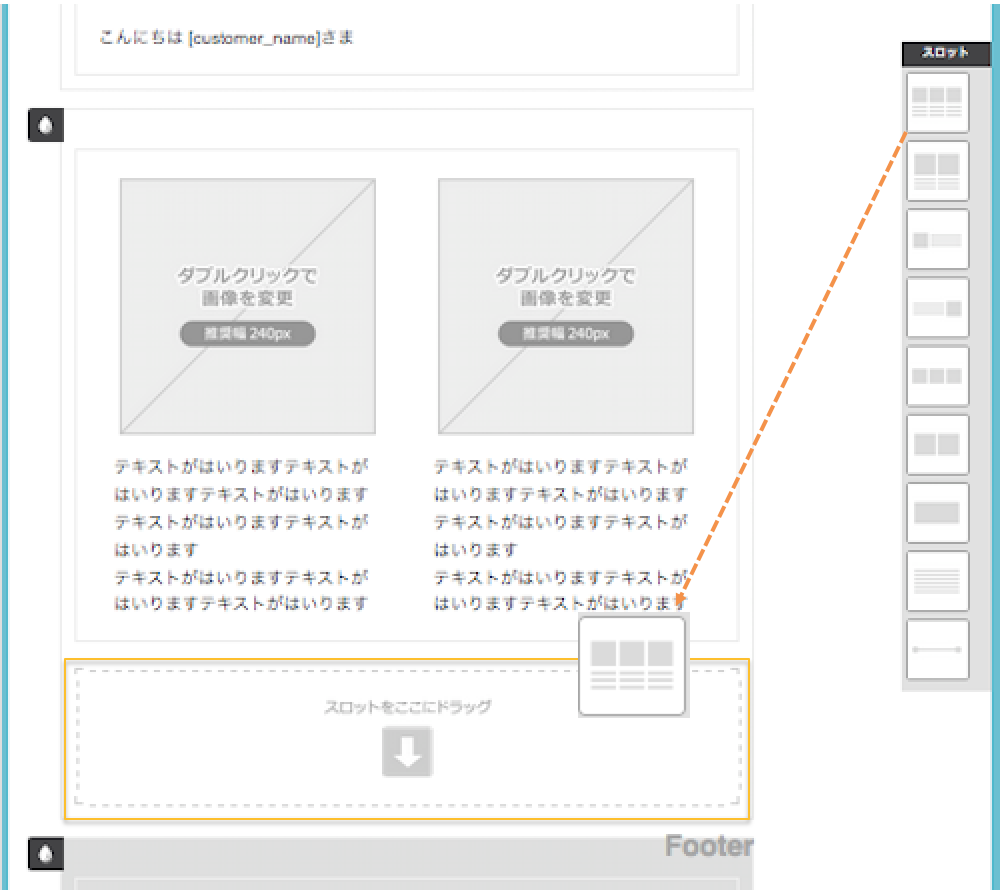Click the dragged three-column slot thumbnail

(632, 666)
